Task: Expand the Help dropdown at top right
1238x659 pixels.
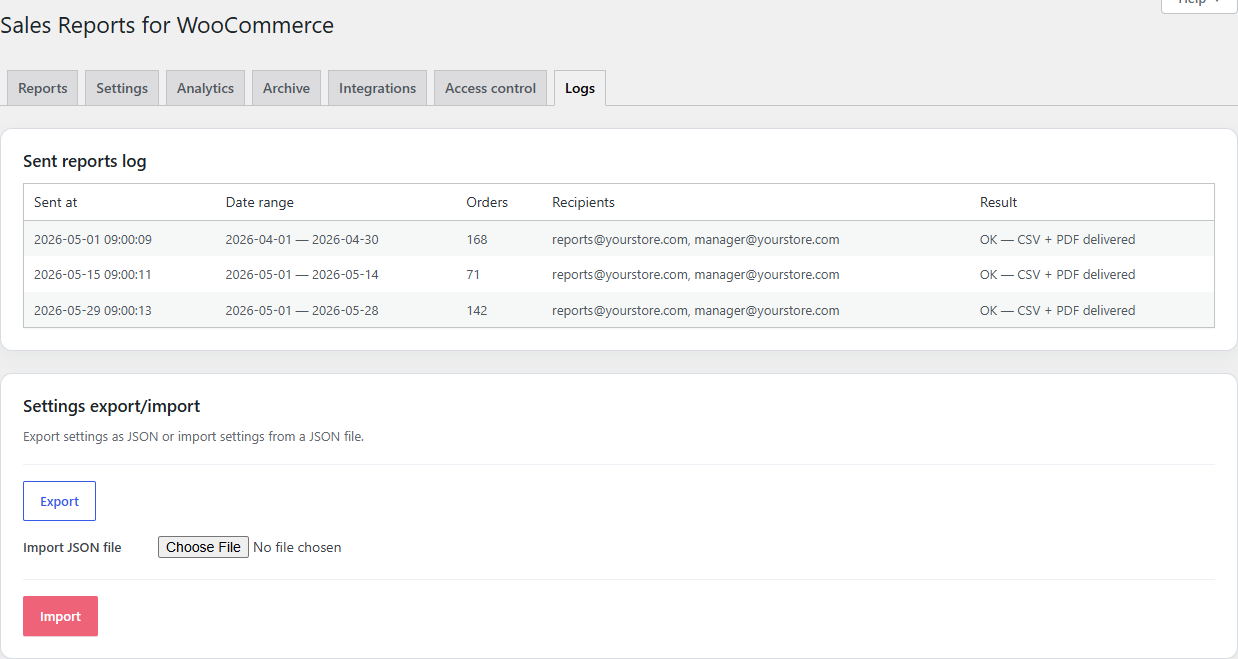Action: point(1198,5)
